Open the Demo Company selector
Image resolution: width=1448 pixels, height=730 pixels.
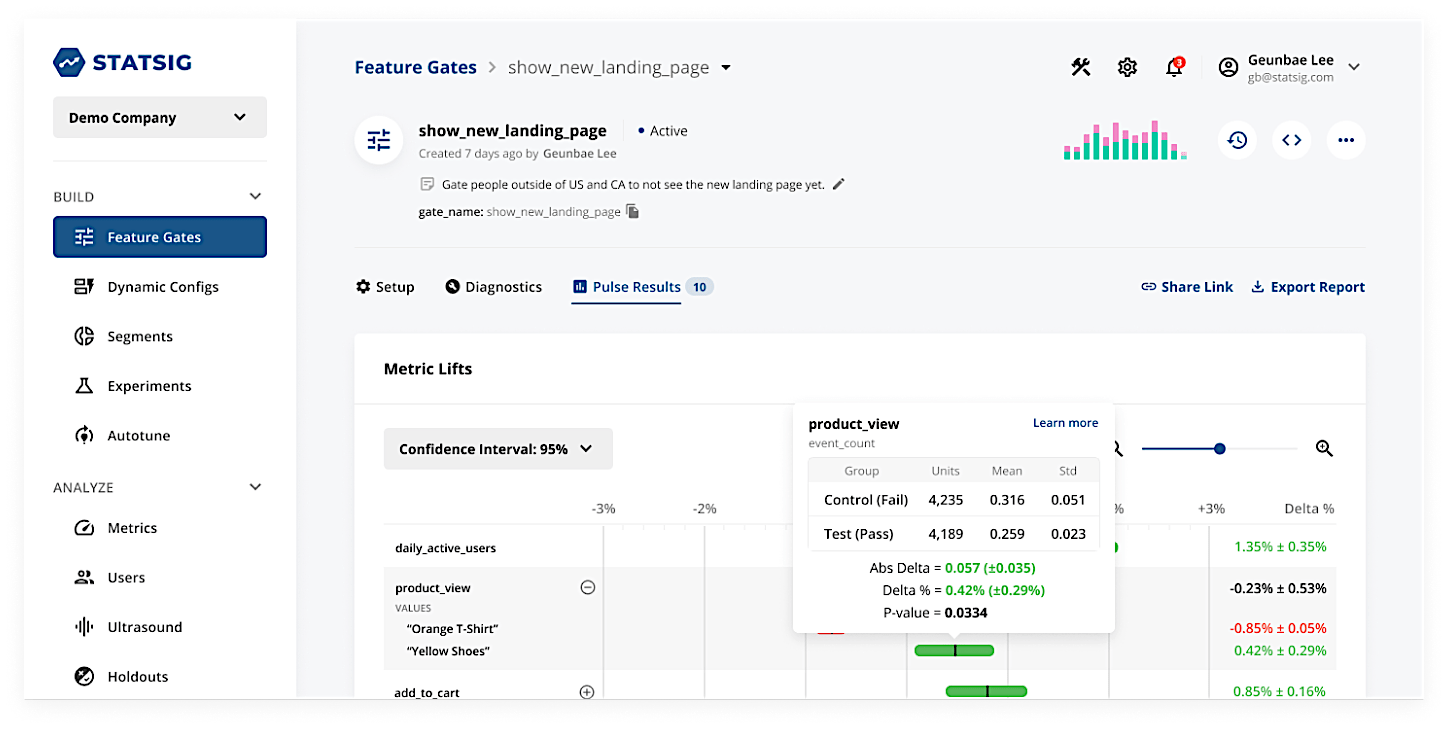[x=160, y=117]
